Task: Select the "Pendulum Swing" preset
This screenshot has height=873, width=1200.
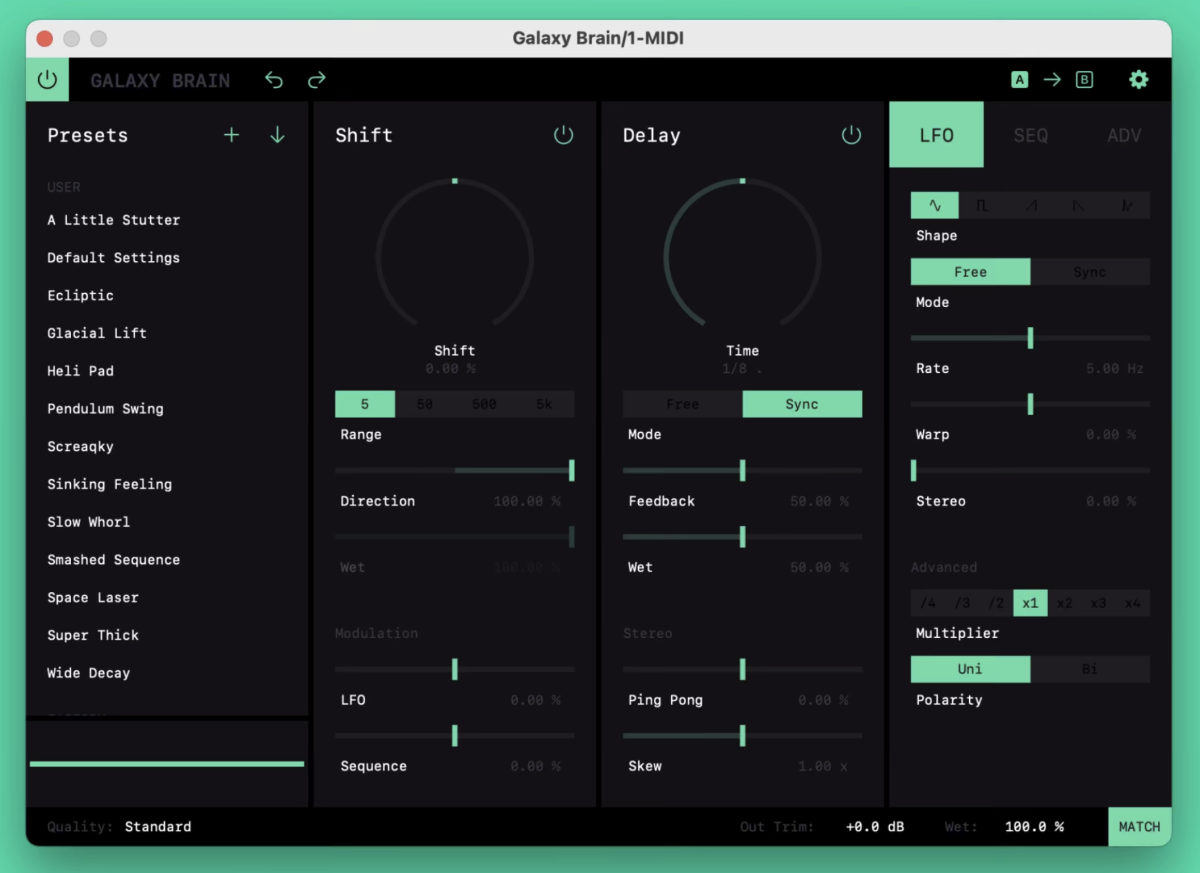Action: [105, 409]
